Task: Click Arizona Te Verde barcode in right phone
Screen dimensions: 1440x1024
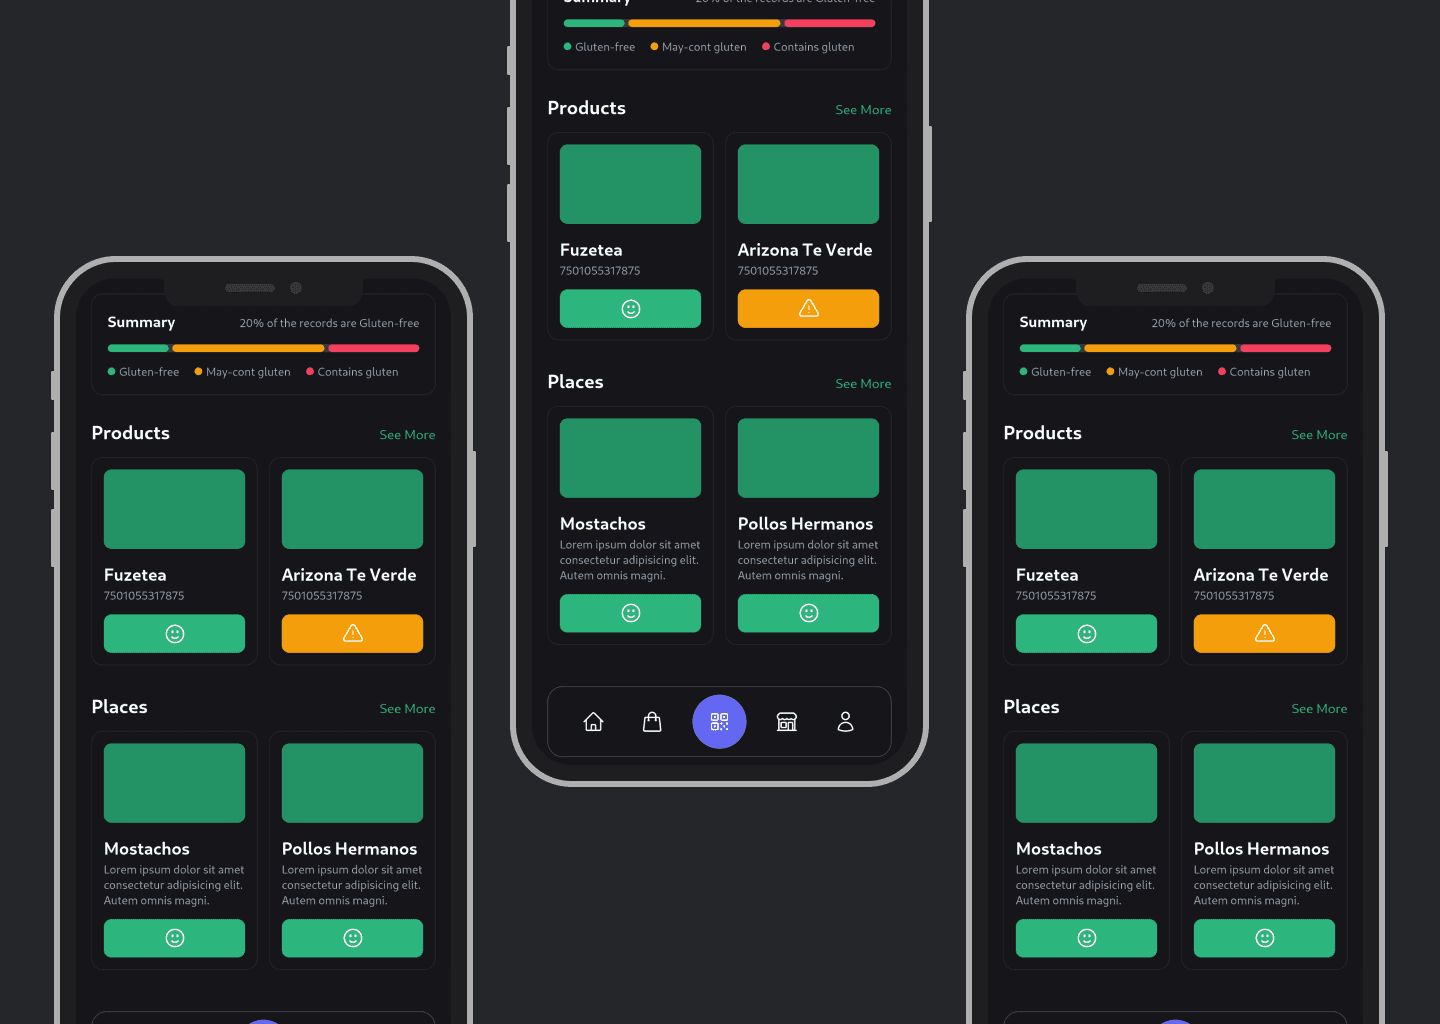Action: pos(1234,596)
